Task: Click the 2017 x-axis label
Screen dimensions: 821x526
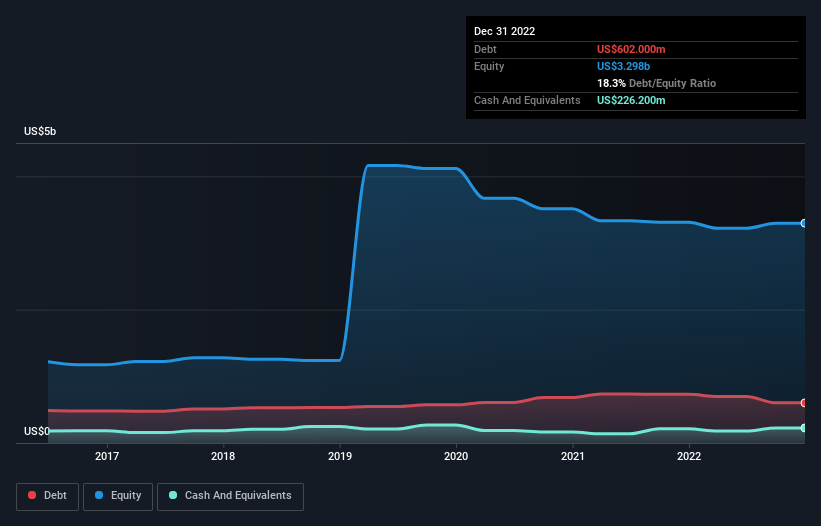Action: (107, 456)
